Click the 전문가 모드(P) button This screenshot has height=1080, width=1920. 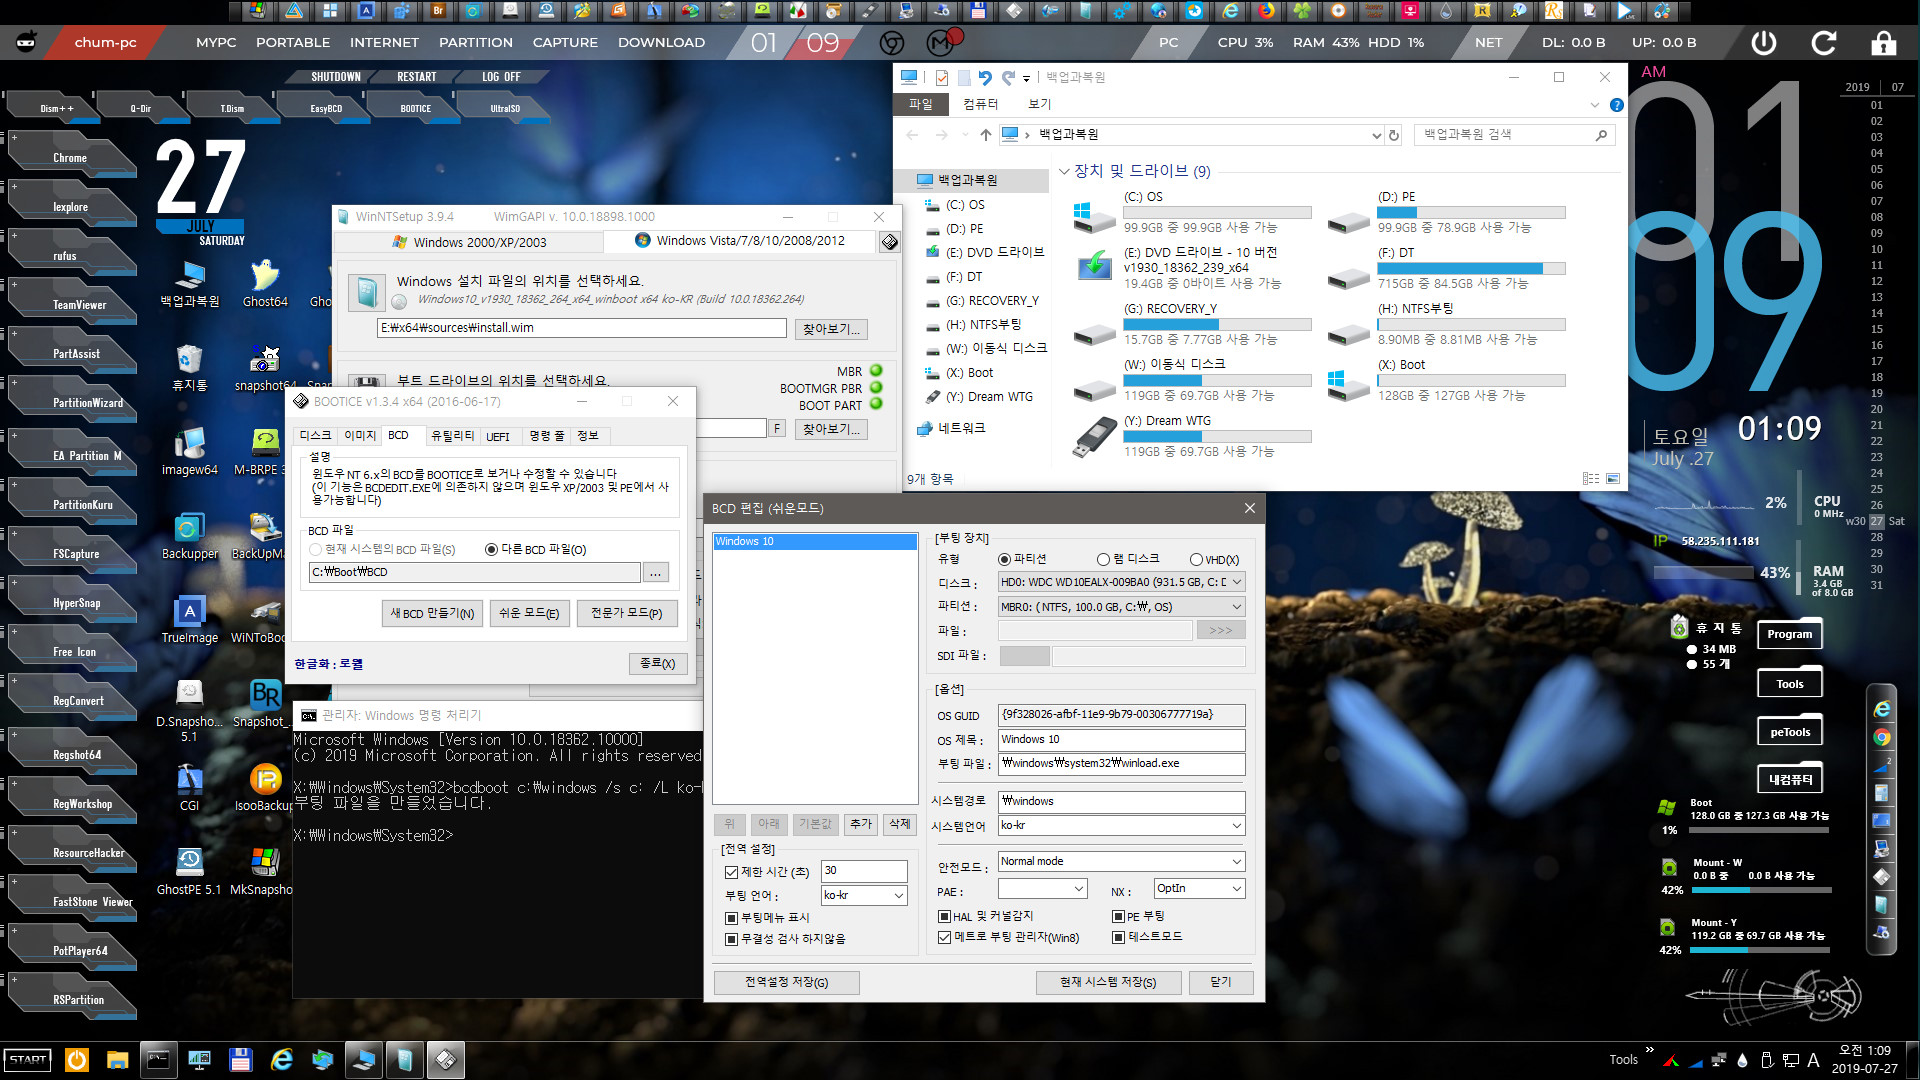[x=626, y=613]
